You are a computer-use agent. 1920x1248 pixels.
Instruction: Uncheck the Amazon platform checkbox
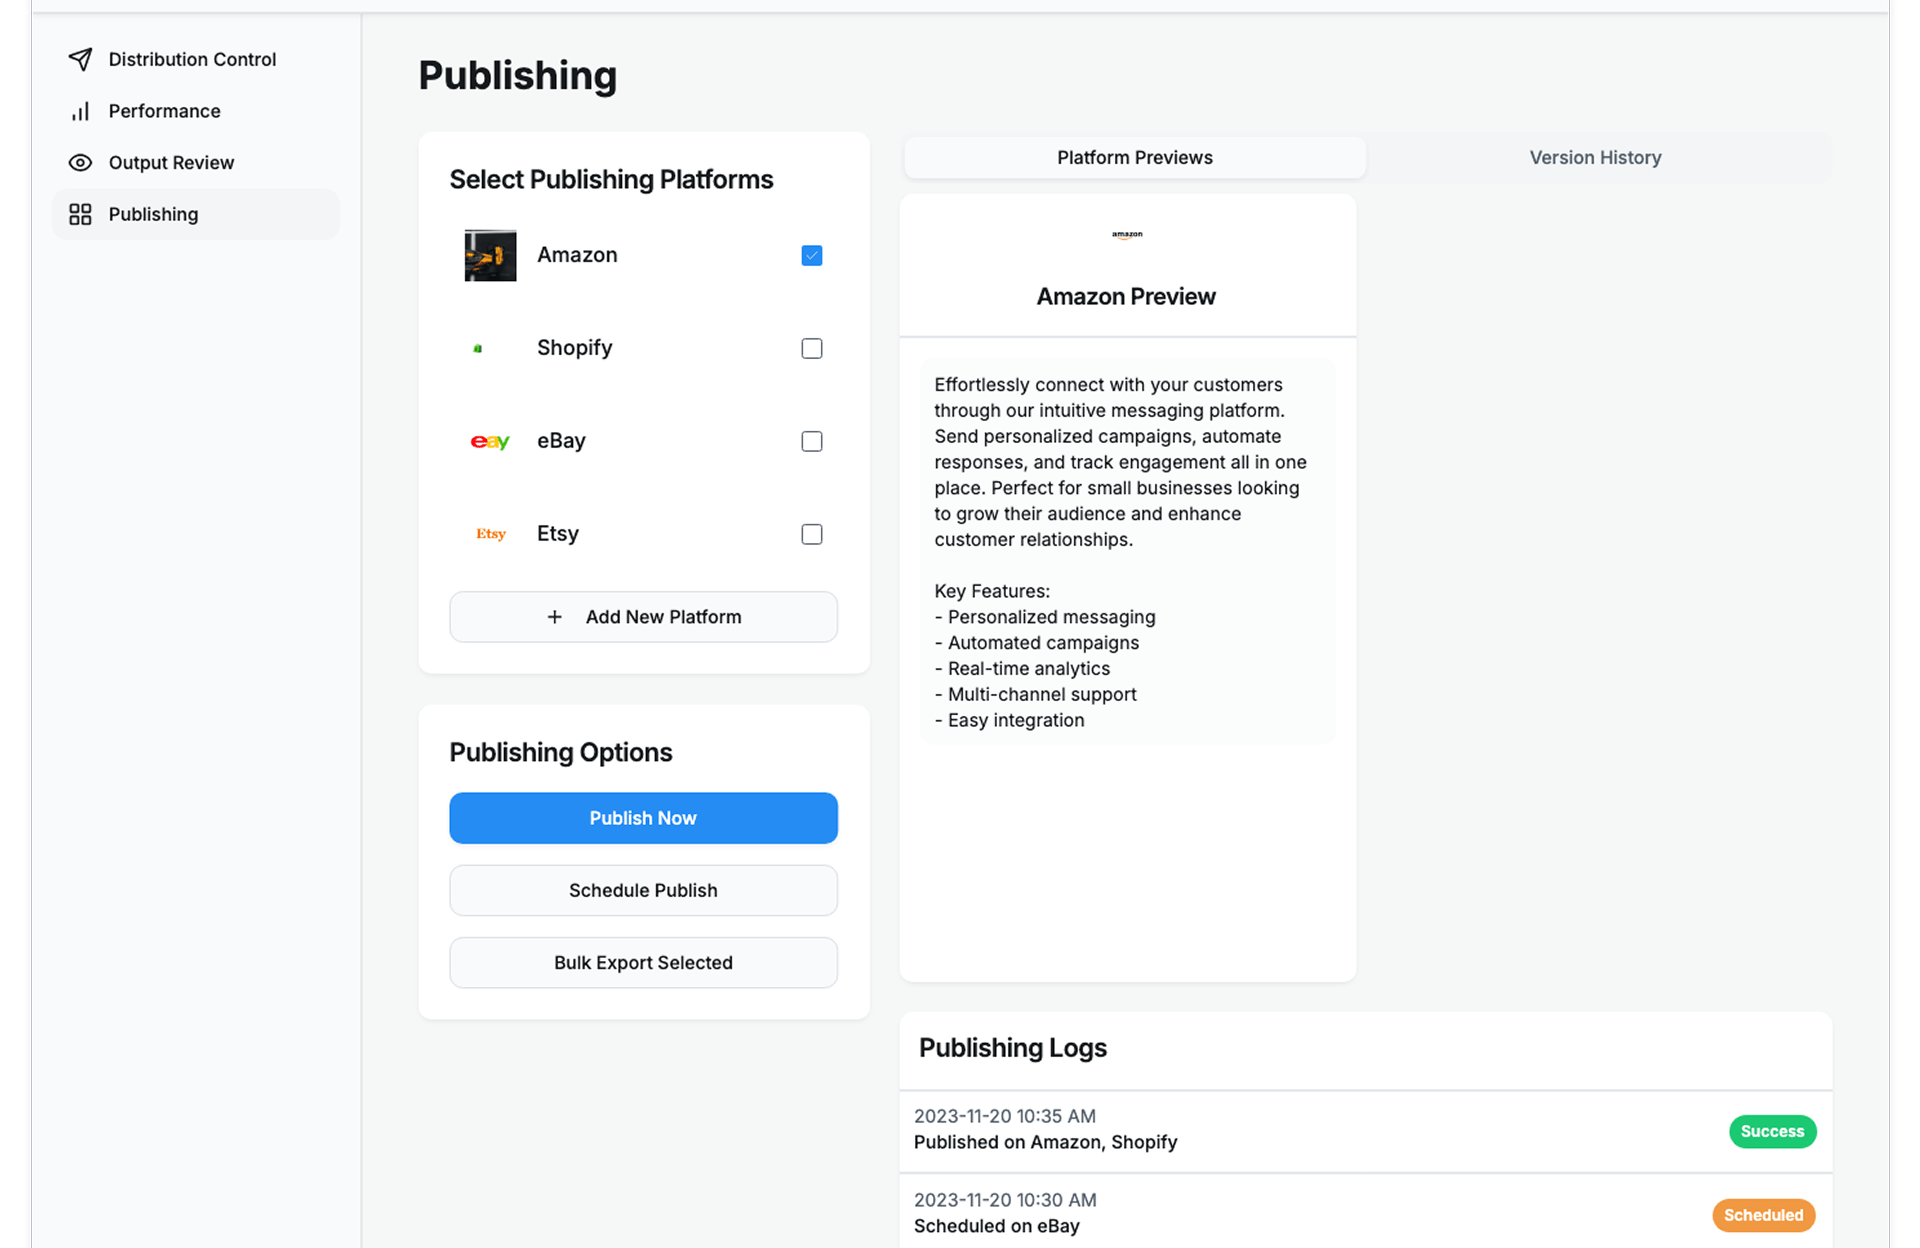(x=811, y=256)
